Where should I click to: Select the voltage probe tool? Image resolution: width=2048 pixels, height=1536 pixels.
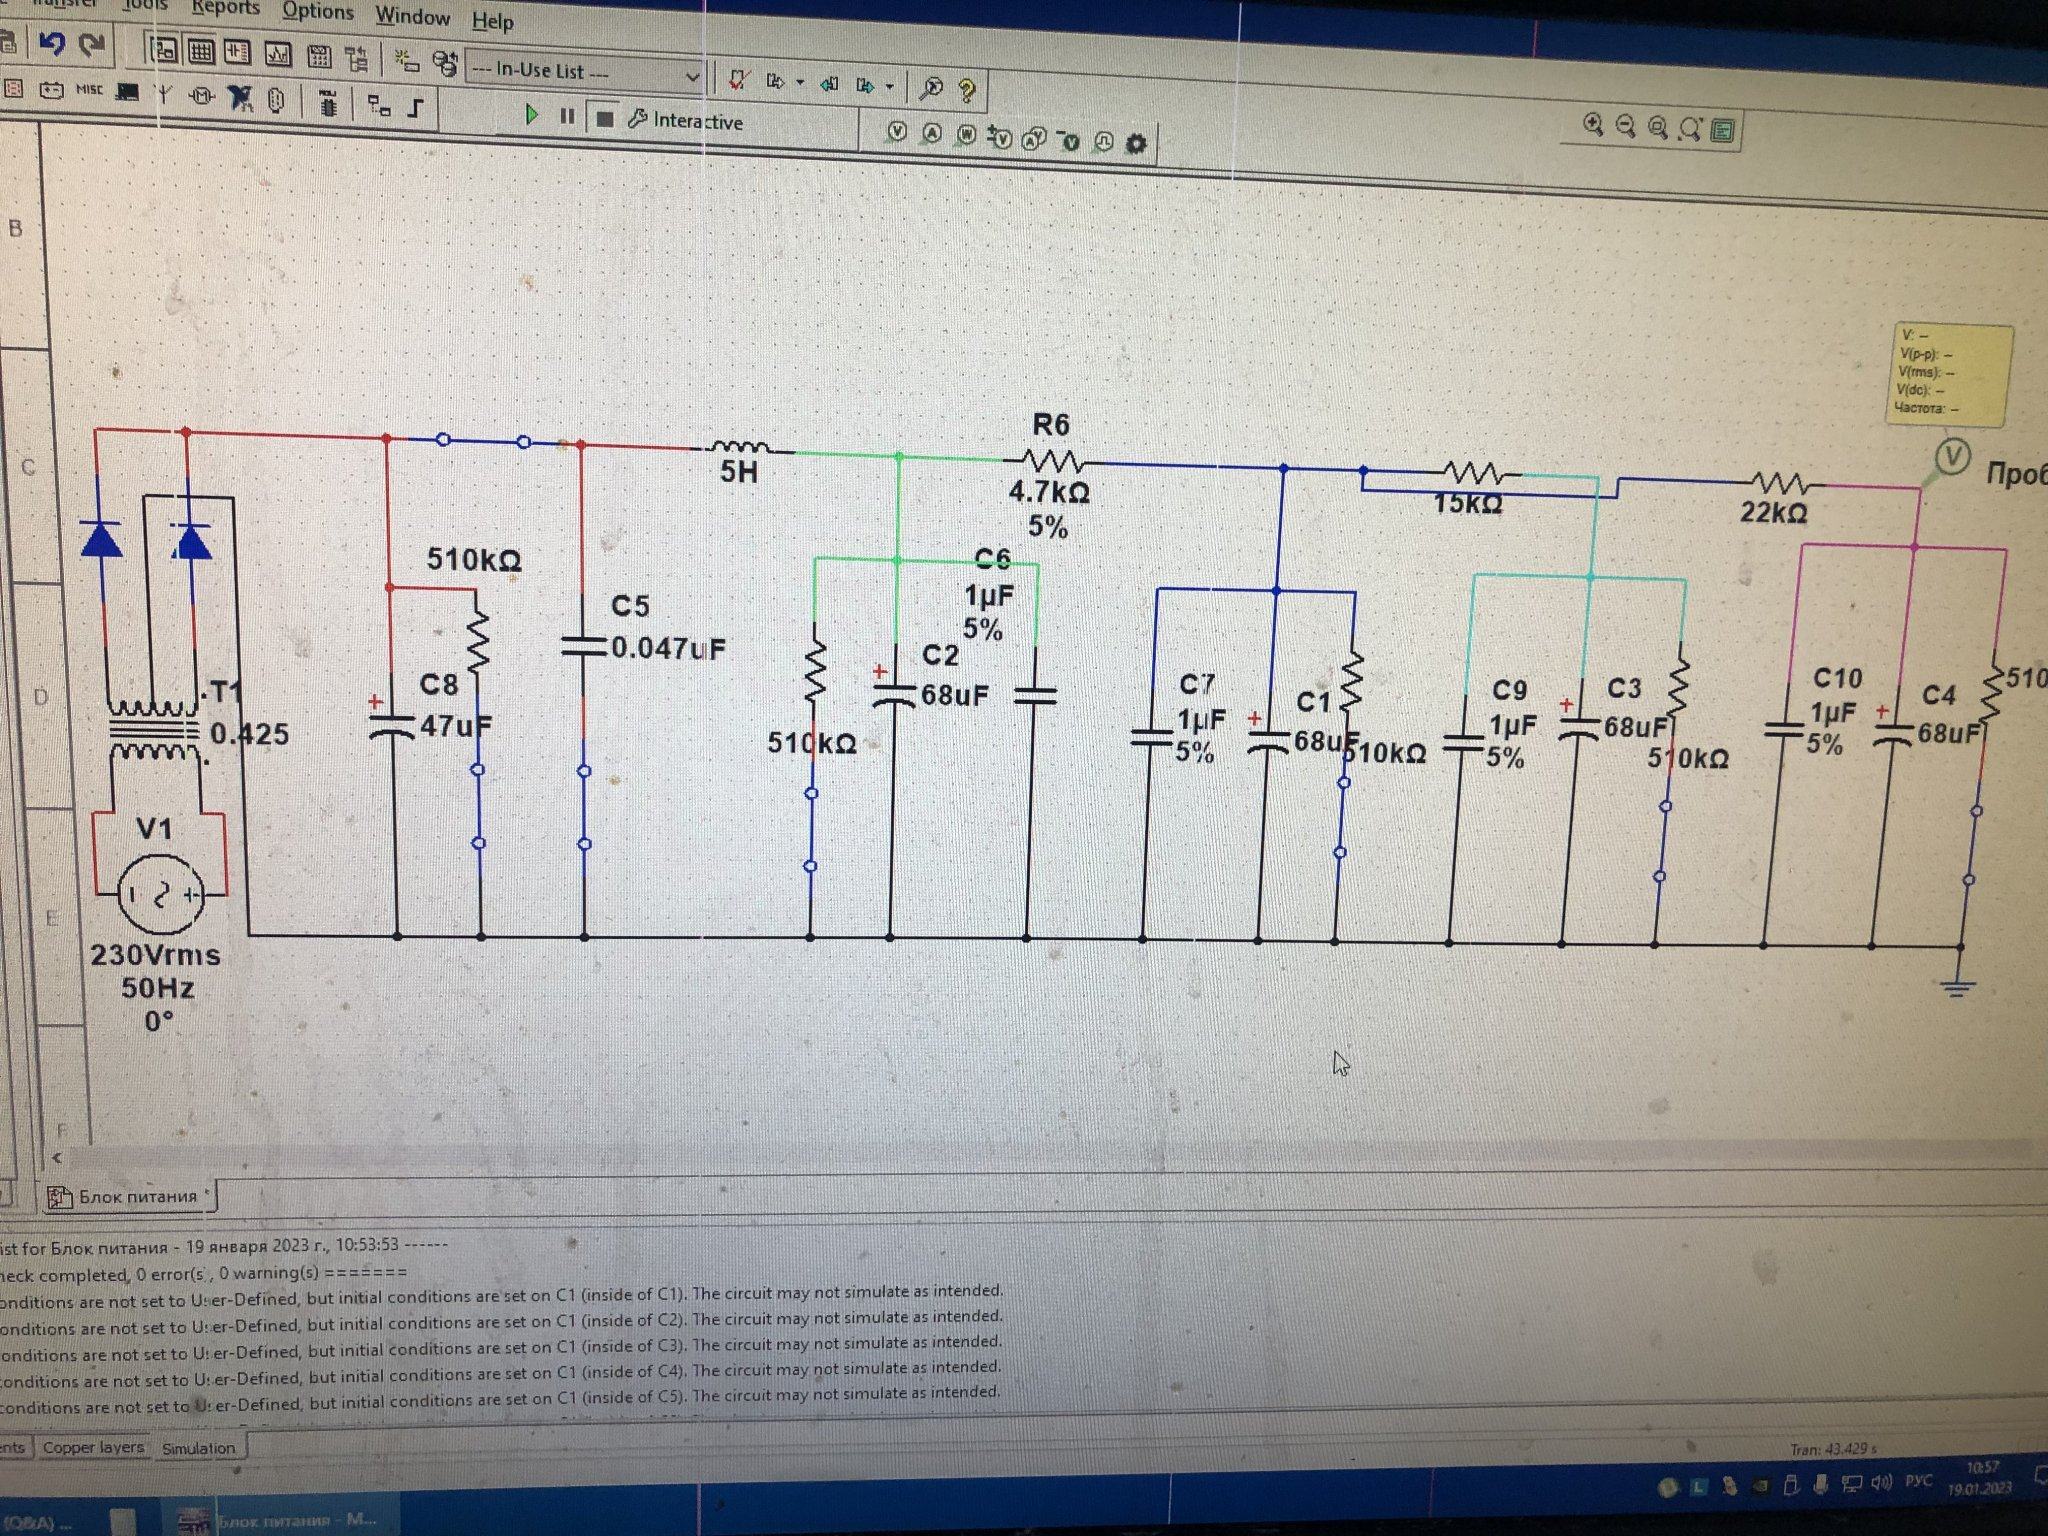(897, 132)
